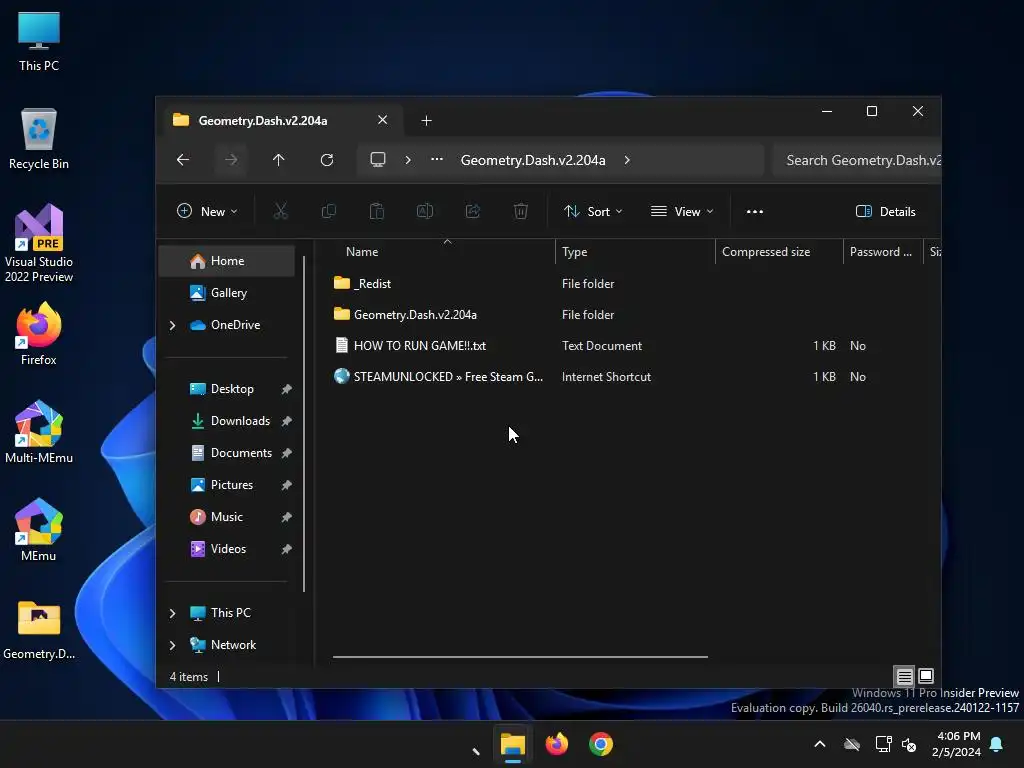Image resolution: width=1024 pixels, height=768 pixels.
Task: Click the monitor icon in address bar
Action: click(x=378, y=160)
